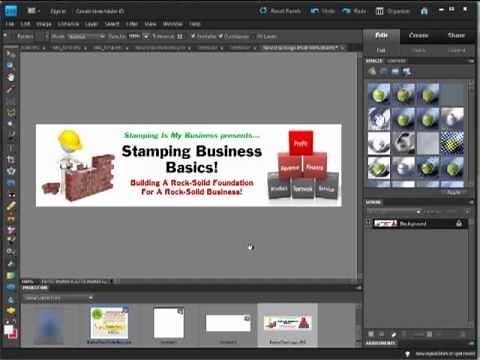Expand the Adjustments panel at the bottom right

[471, 343]
